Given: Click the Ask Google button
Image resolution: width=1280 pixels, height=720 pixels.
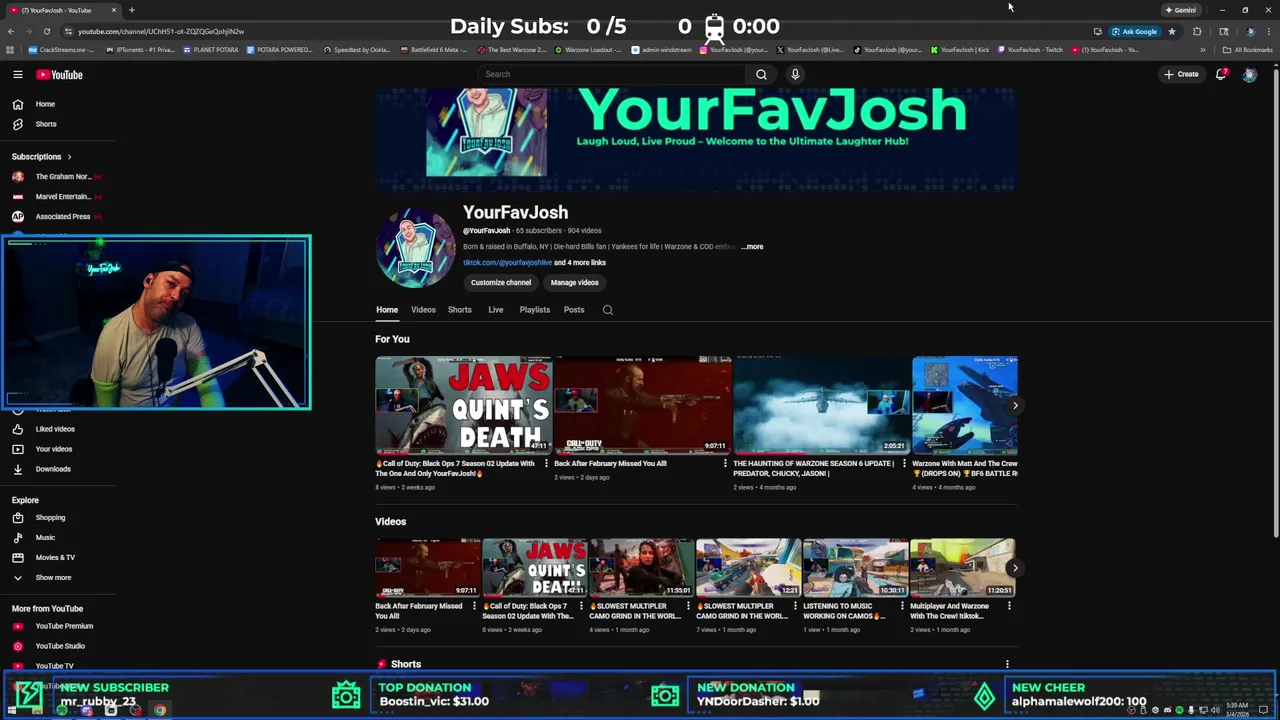Looking at the screenshot, I should coord(1134,31).
